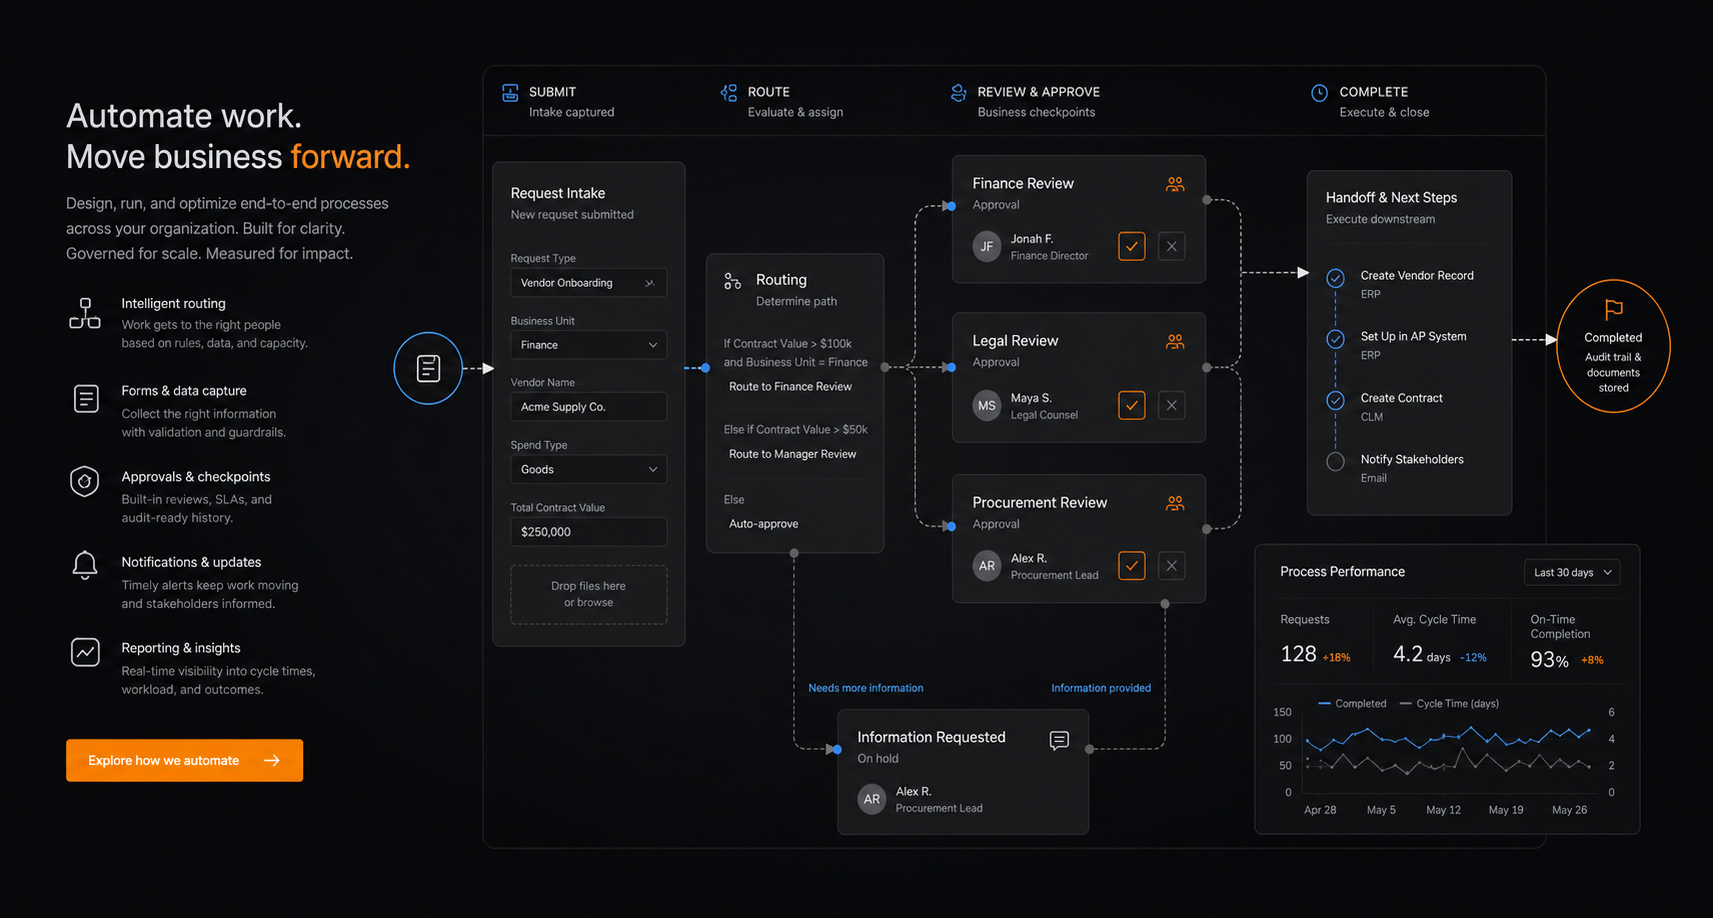
Task: Click the Request Intake card title
Action: (x=557, y=193)
